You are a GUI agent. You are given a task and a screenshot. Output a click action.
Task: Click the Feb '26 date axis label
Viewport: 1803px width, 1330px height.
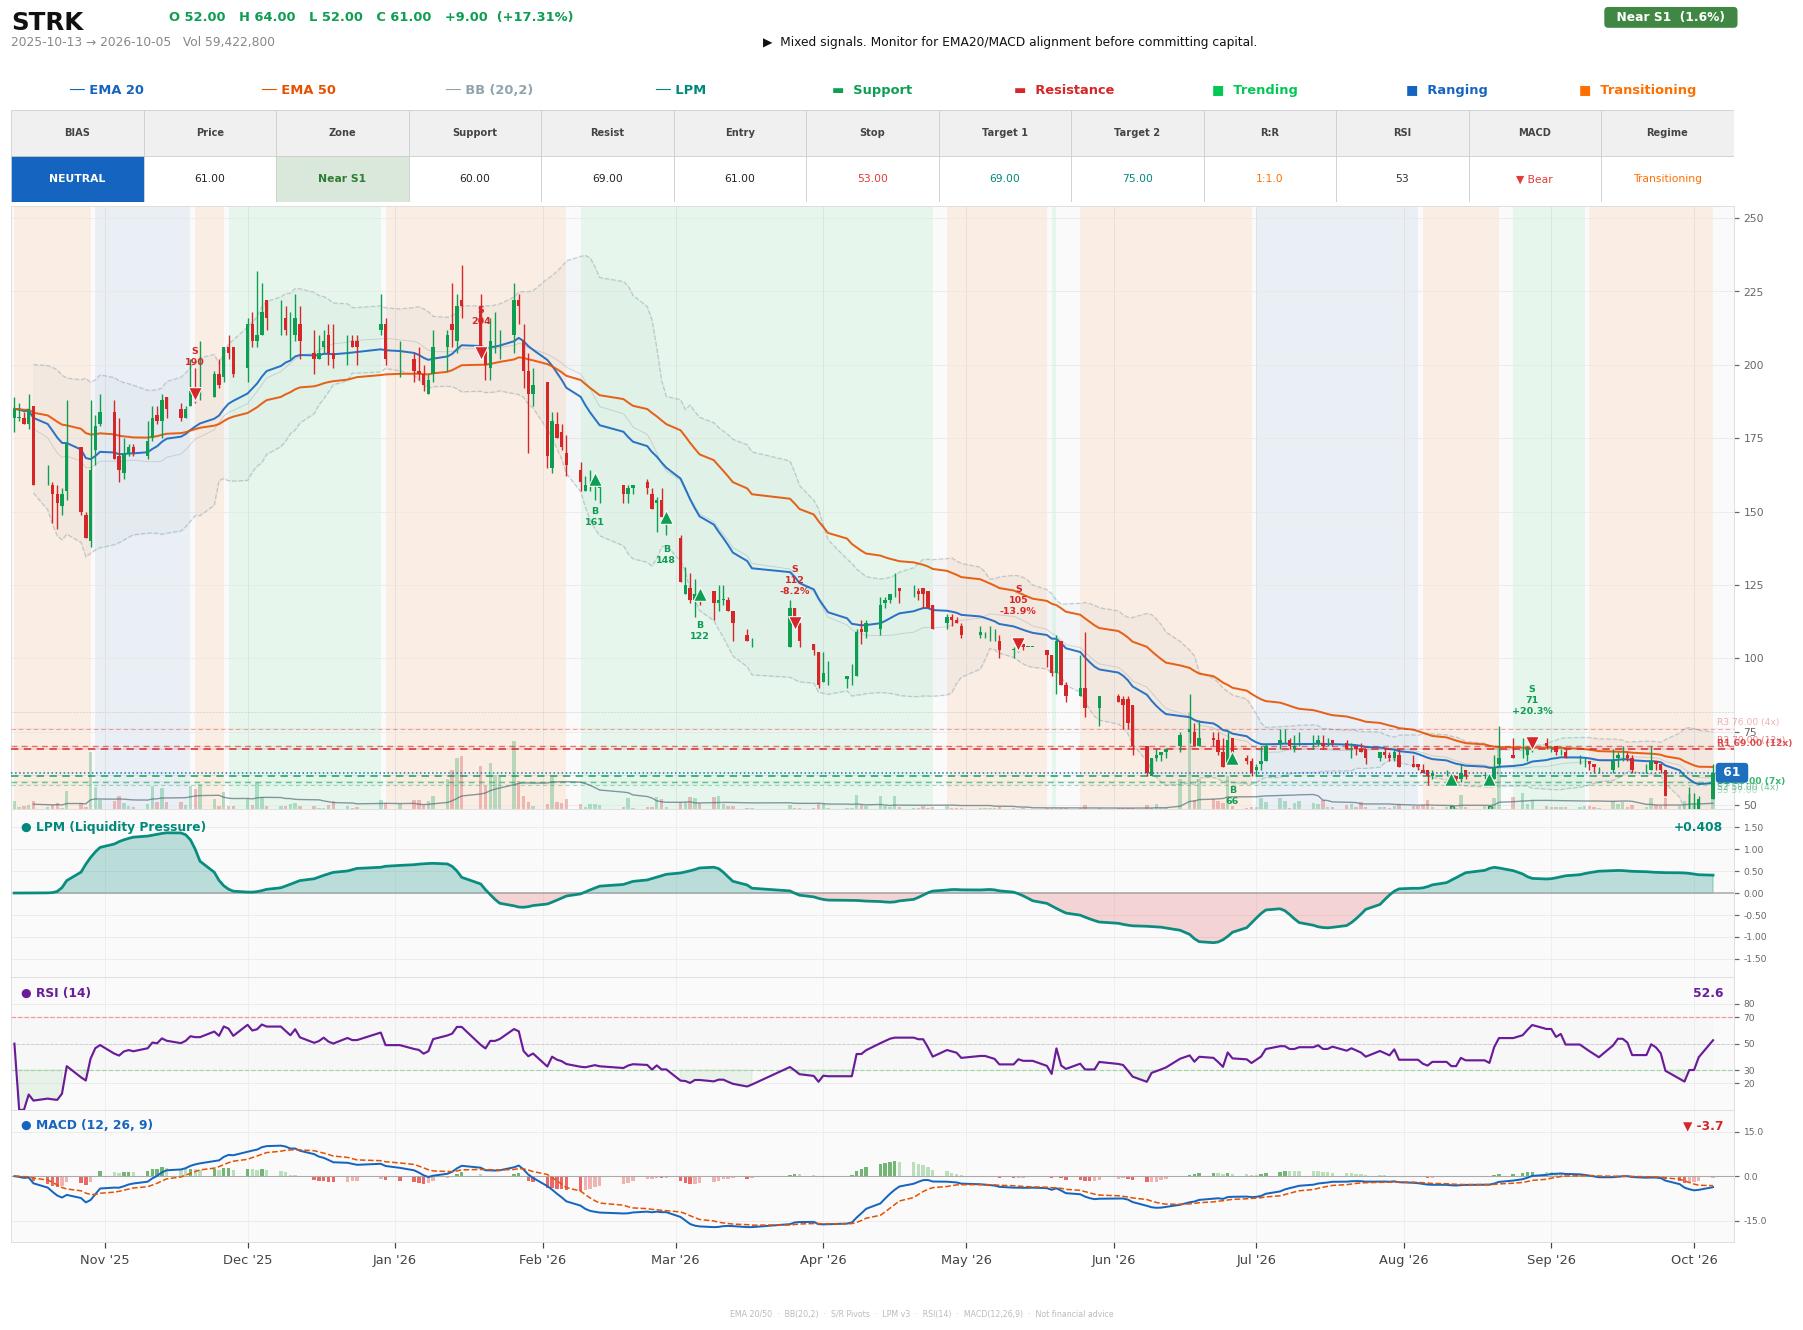542,1260
